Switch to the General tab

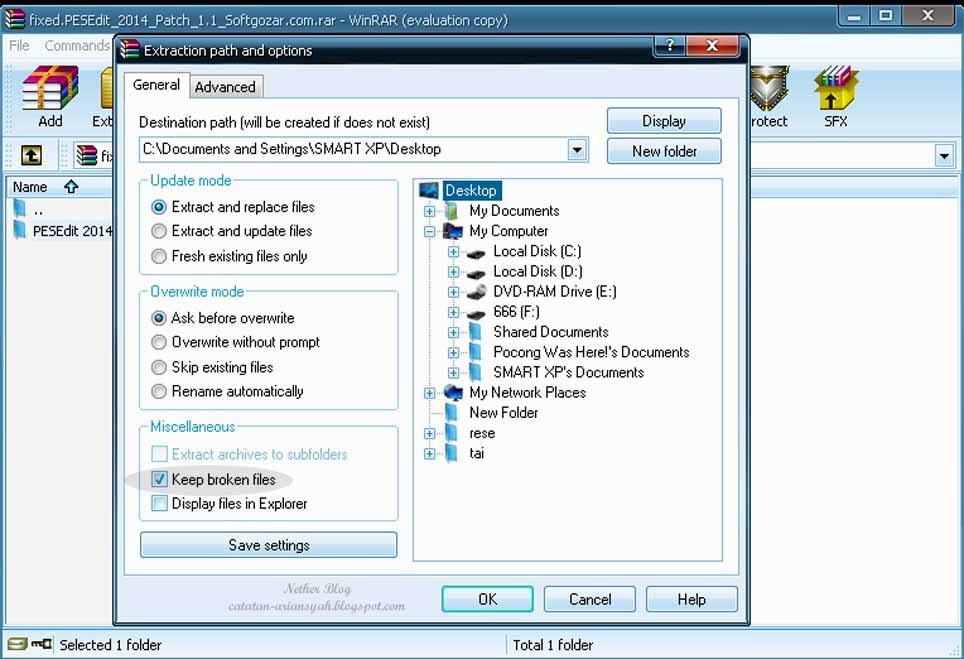point(156,85)
